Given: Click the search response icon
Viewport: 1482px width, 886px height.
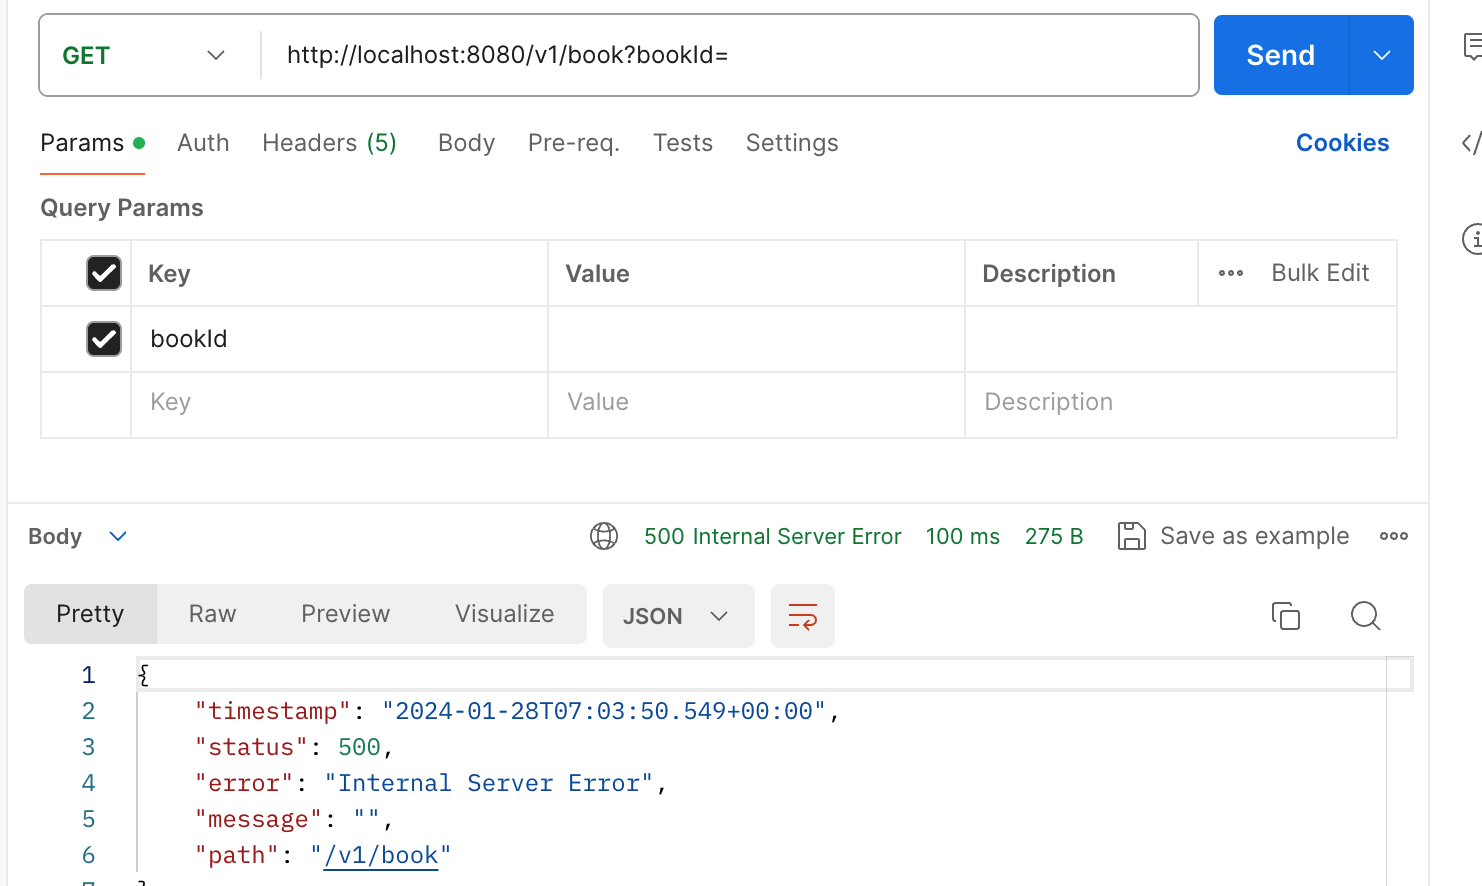Looking at the screenshot, I should pyautogui.click(x=1365, y=616).
